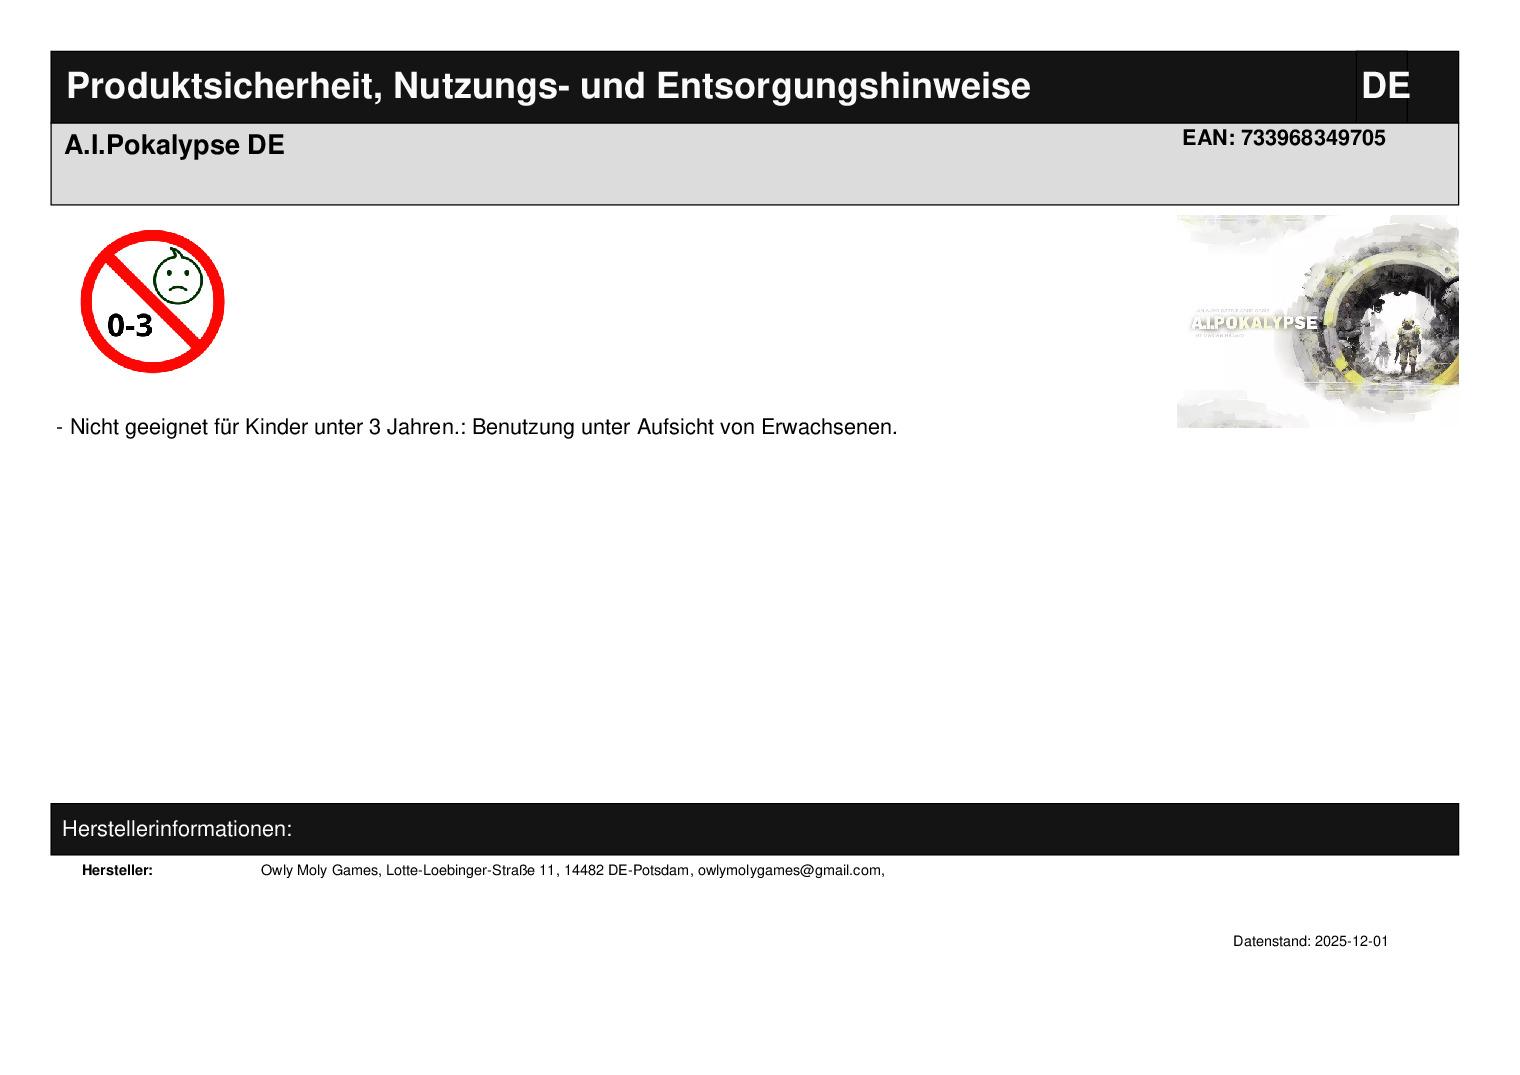Image resolution: width=1520 pixels, height=1075 pixels.
Task: Click the A.I.POKALYPSE logo text on cover art
Action: coord(1254,323)
